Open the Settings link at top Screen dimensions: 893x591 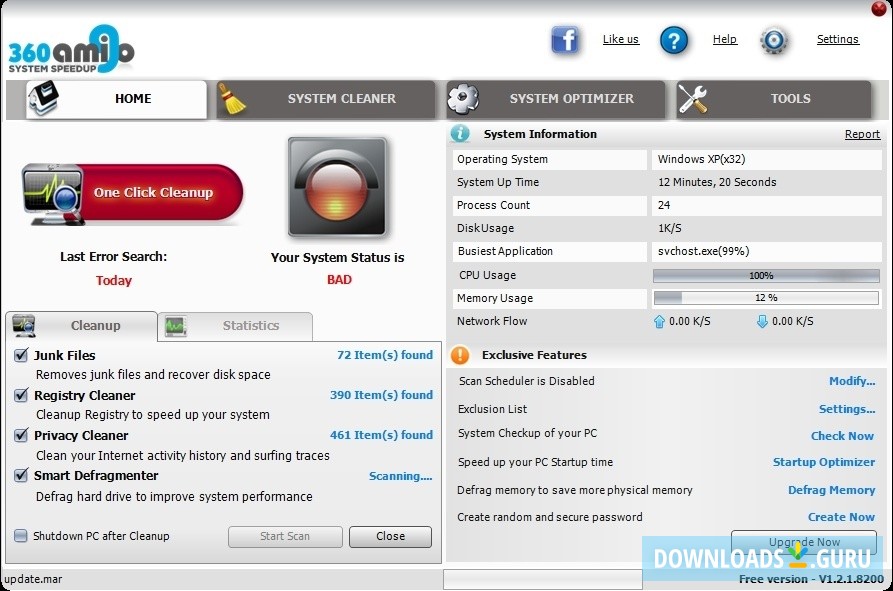tap(838, 39)
